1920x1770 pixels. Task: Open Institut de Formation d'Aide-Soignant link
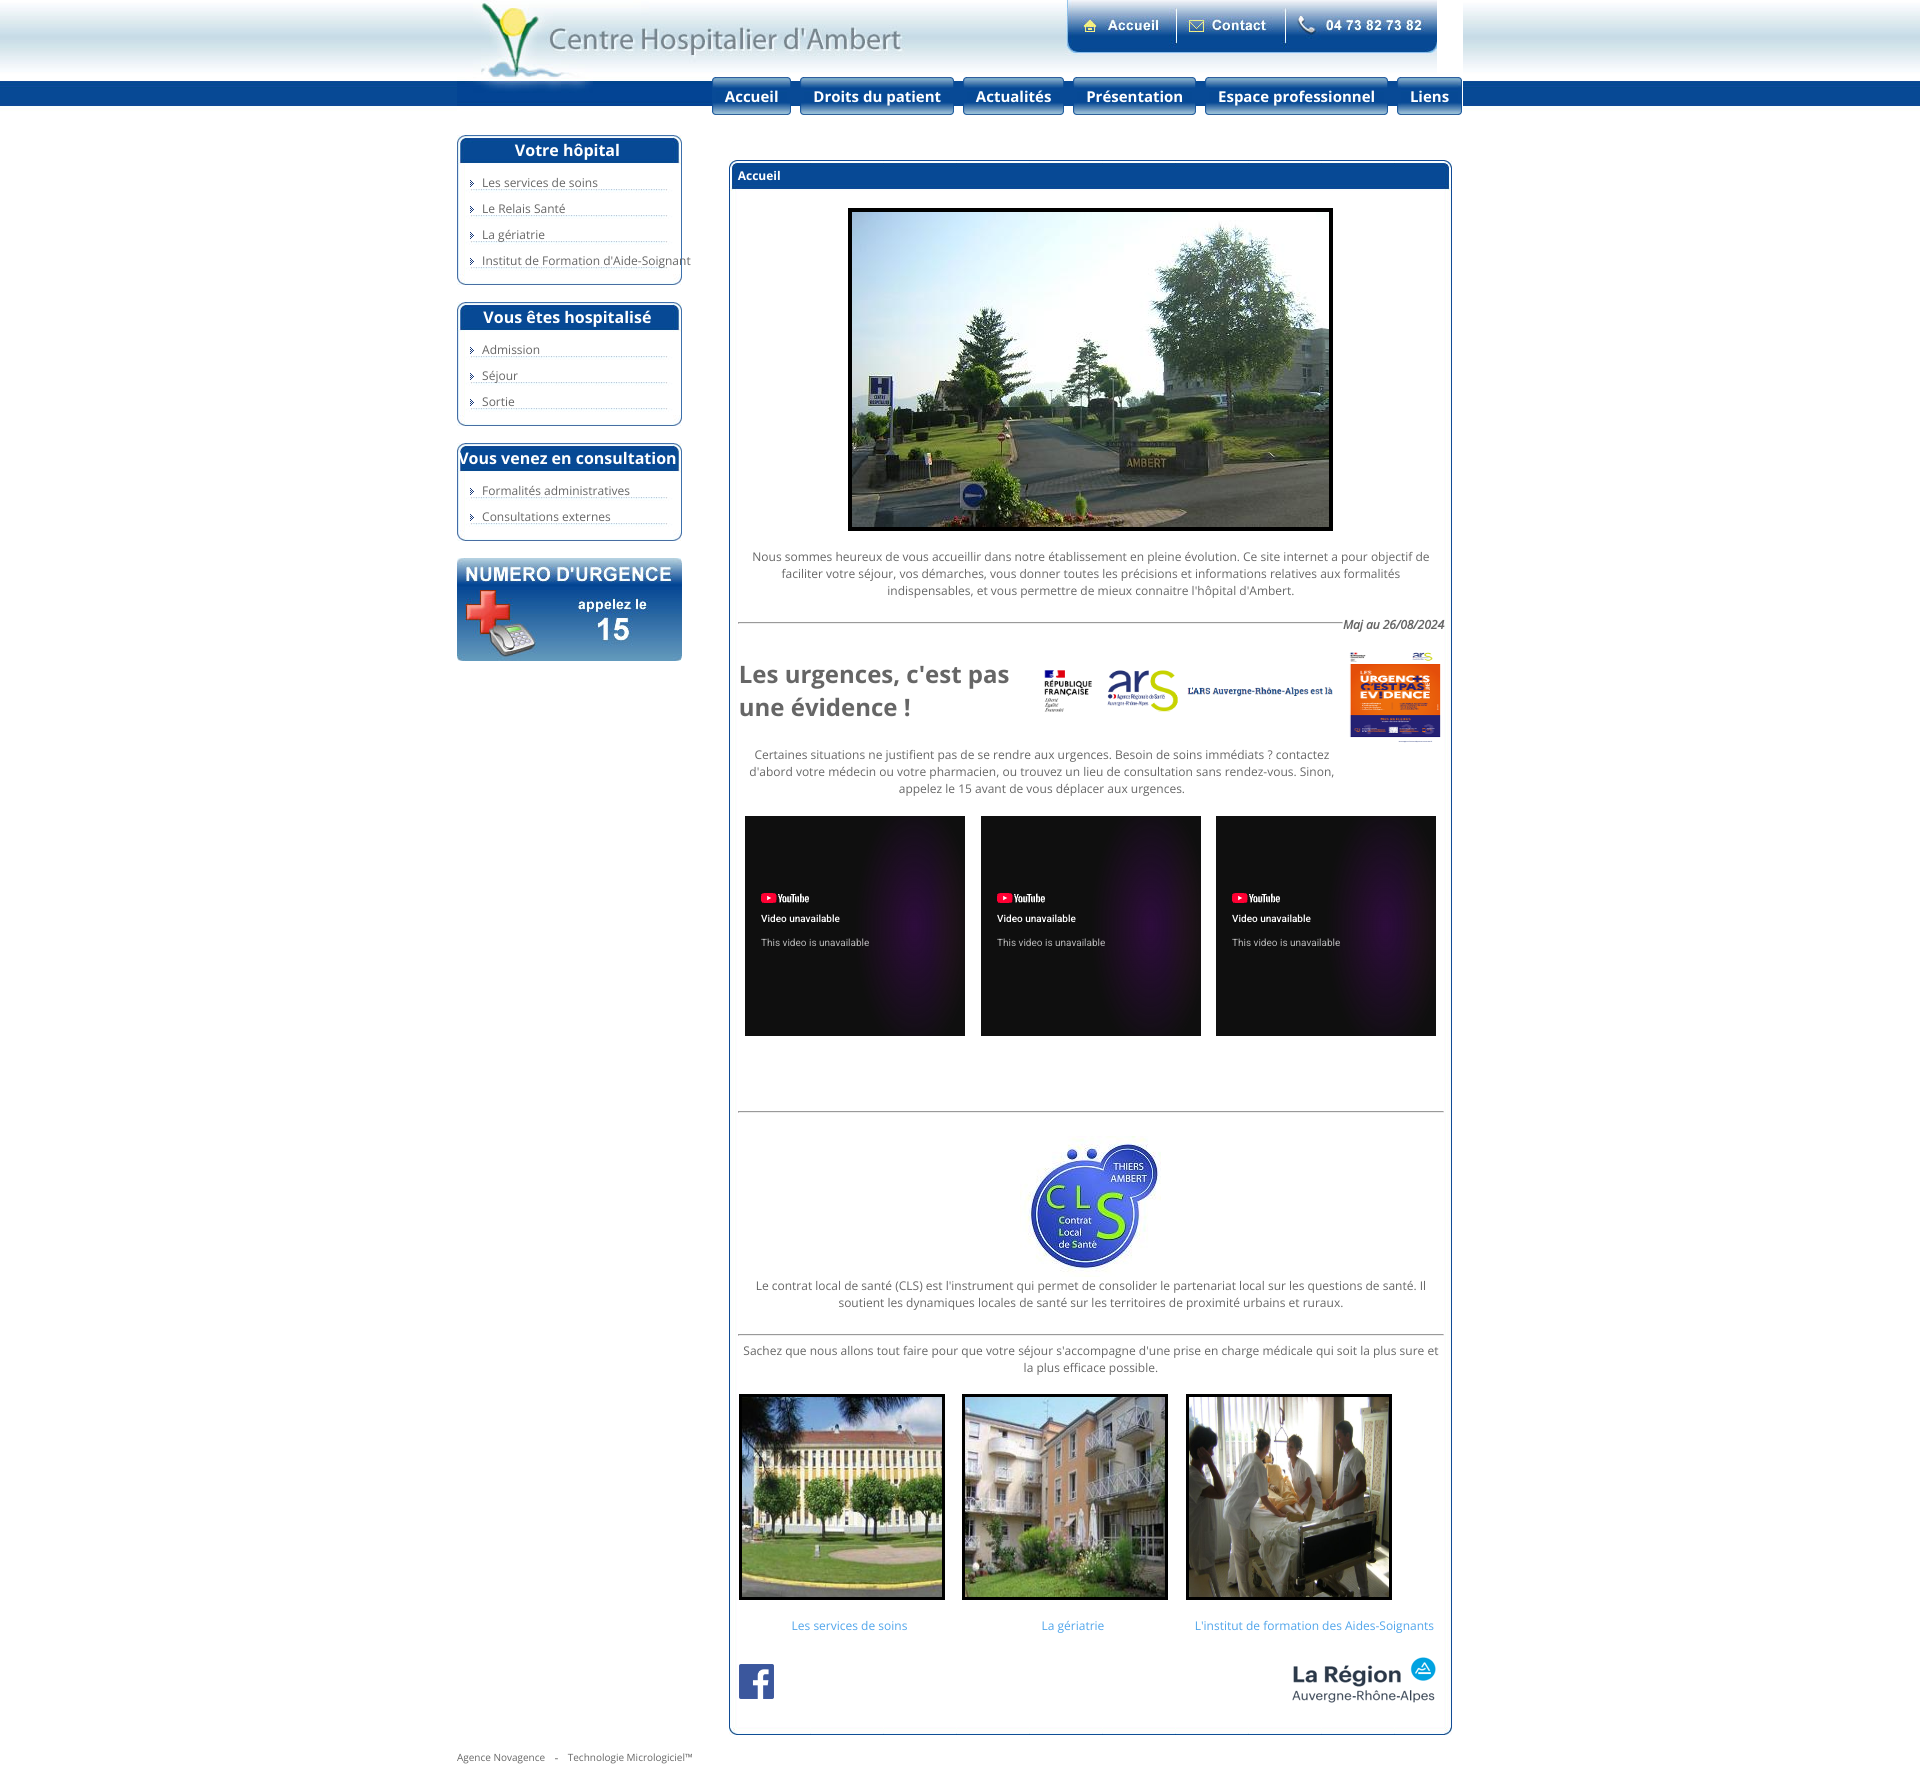(x=586, y=261)
